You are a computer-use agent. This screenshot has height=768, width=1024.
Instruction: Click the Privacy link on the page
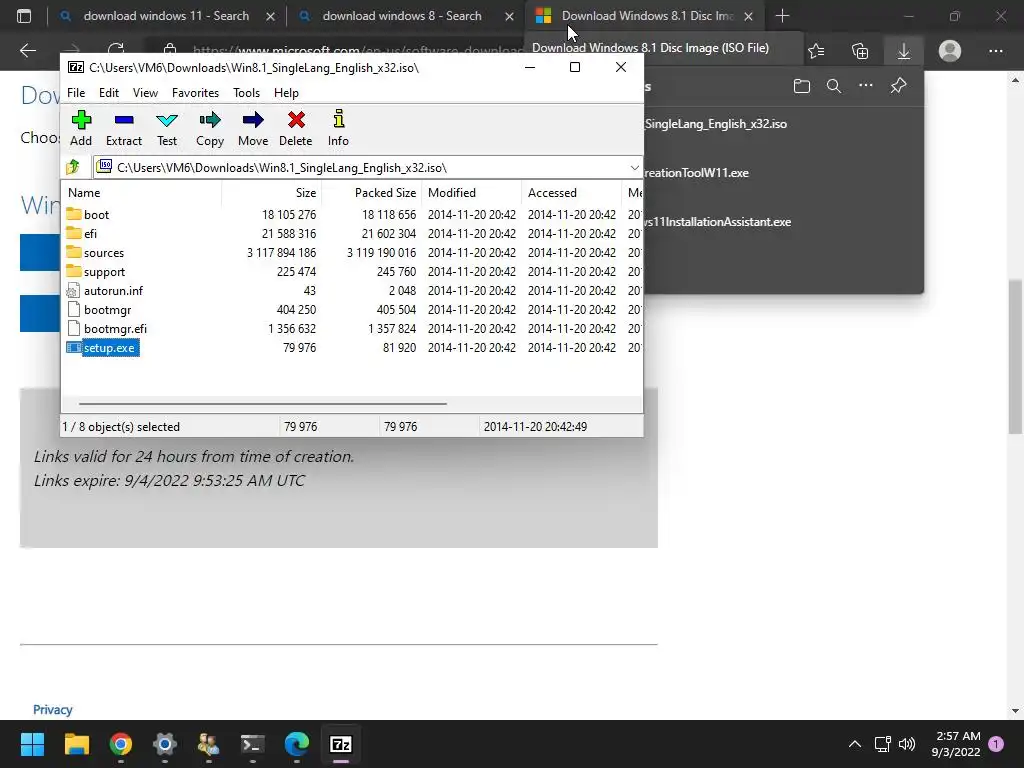click(53, 710)
